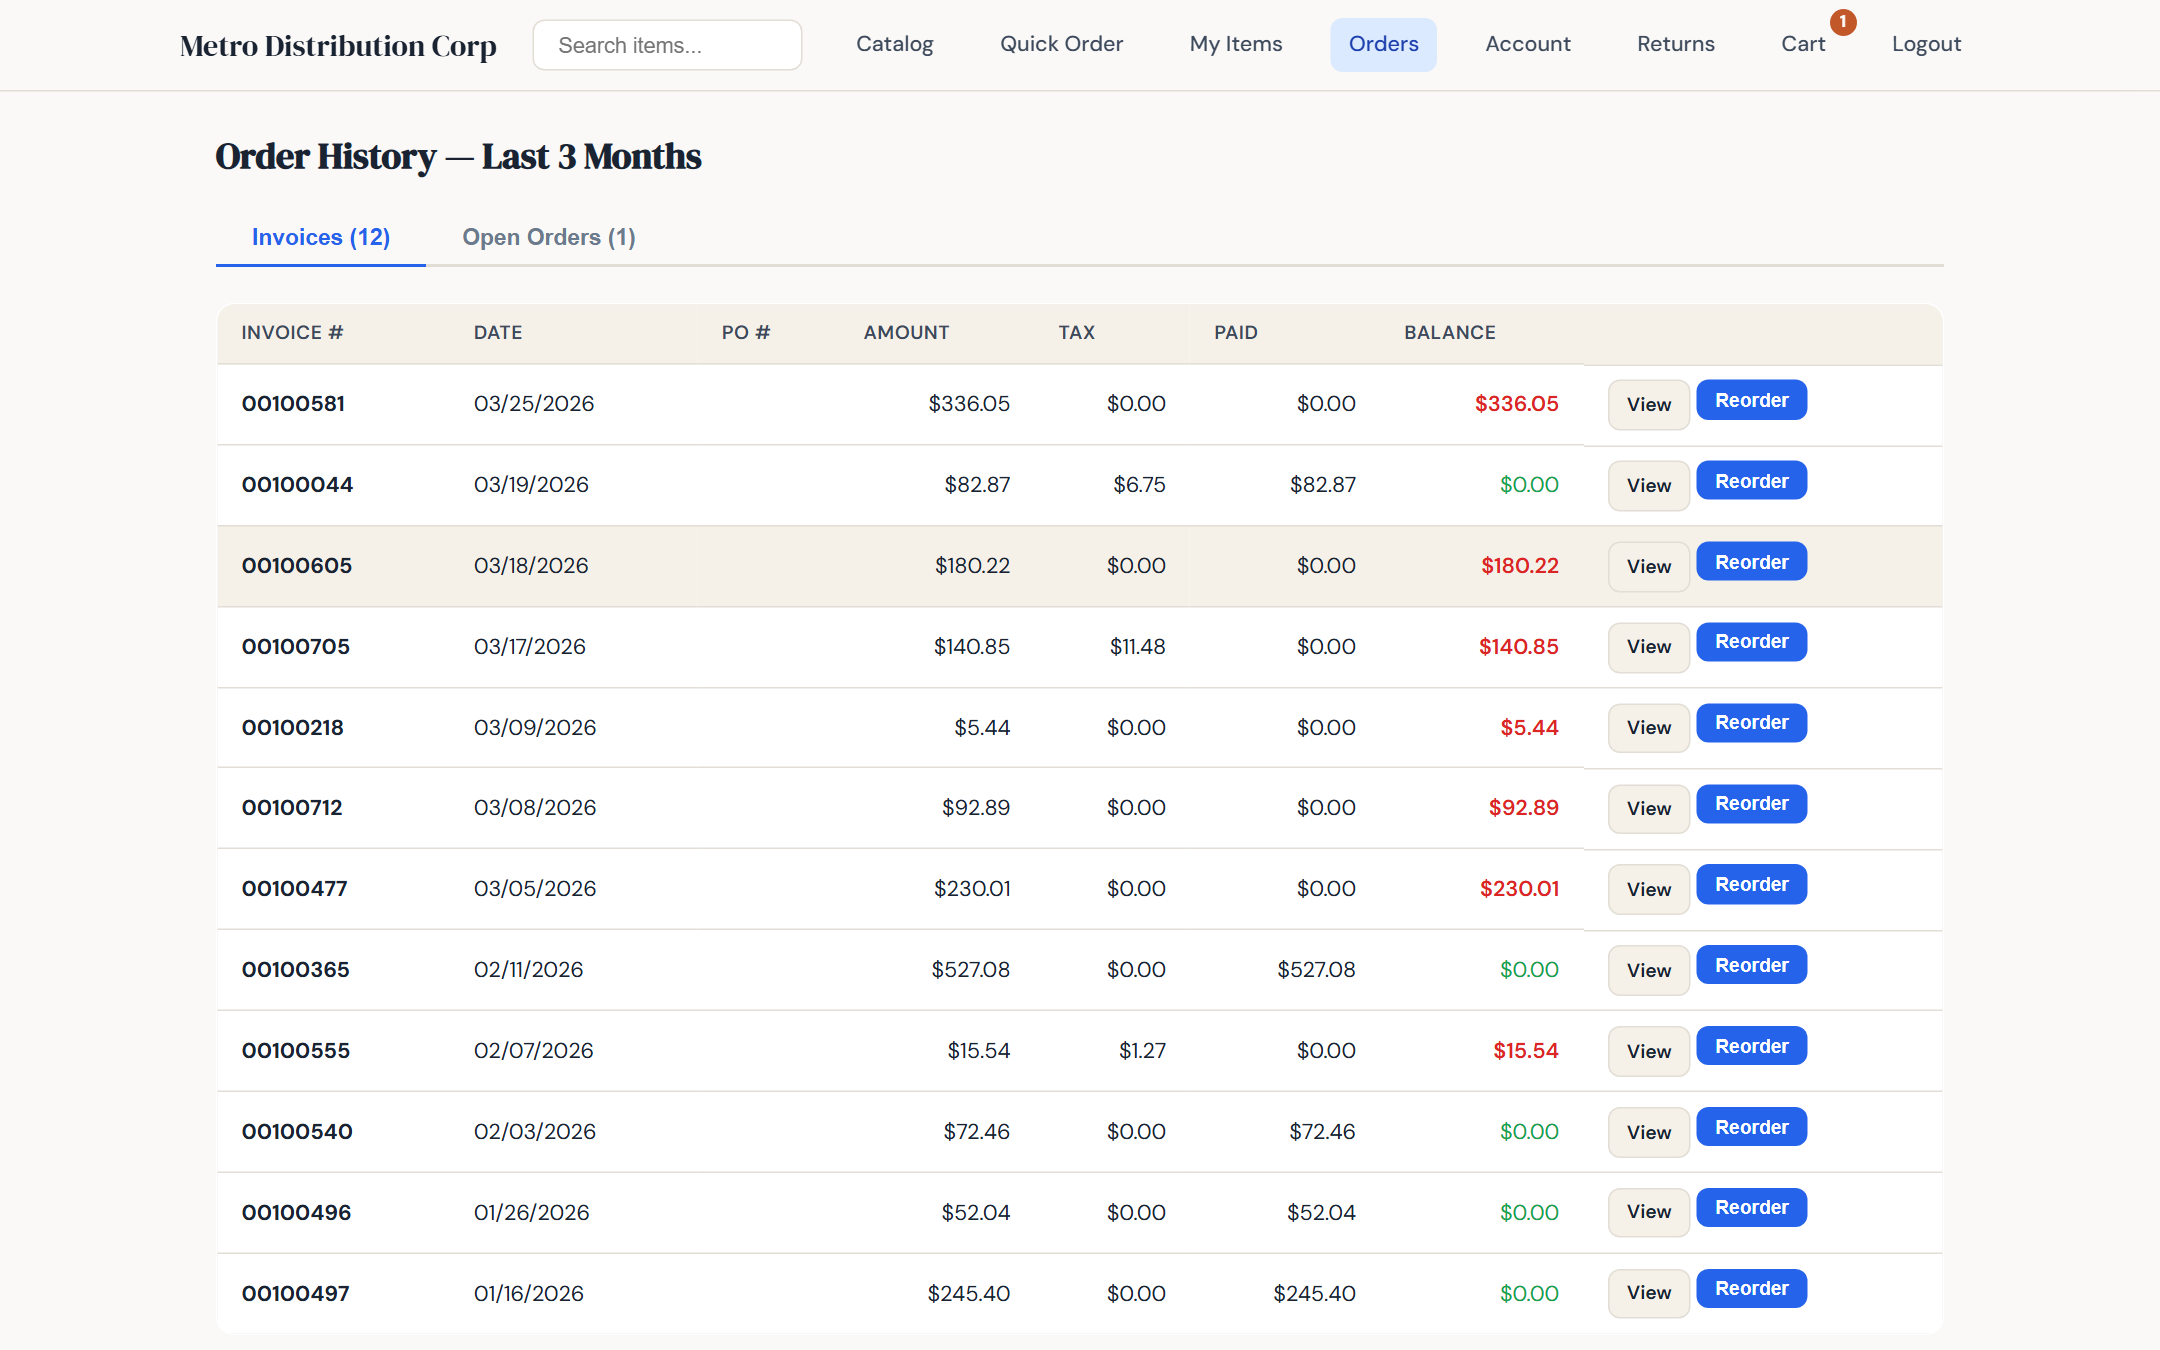The width and height of the screenshot is (2160, 1350).
Task: Click the Metro Distribution Corp logo
Action: [338, 45]
